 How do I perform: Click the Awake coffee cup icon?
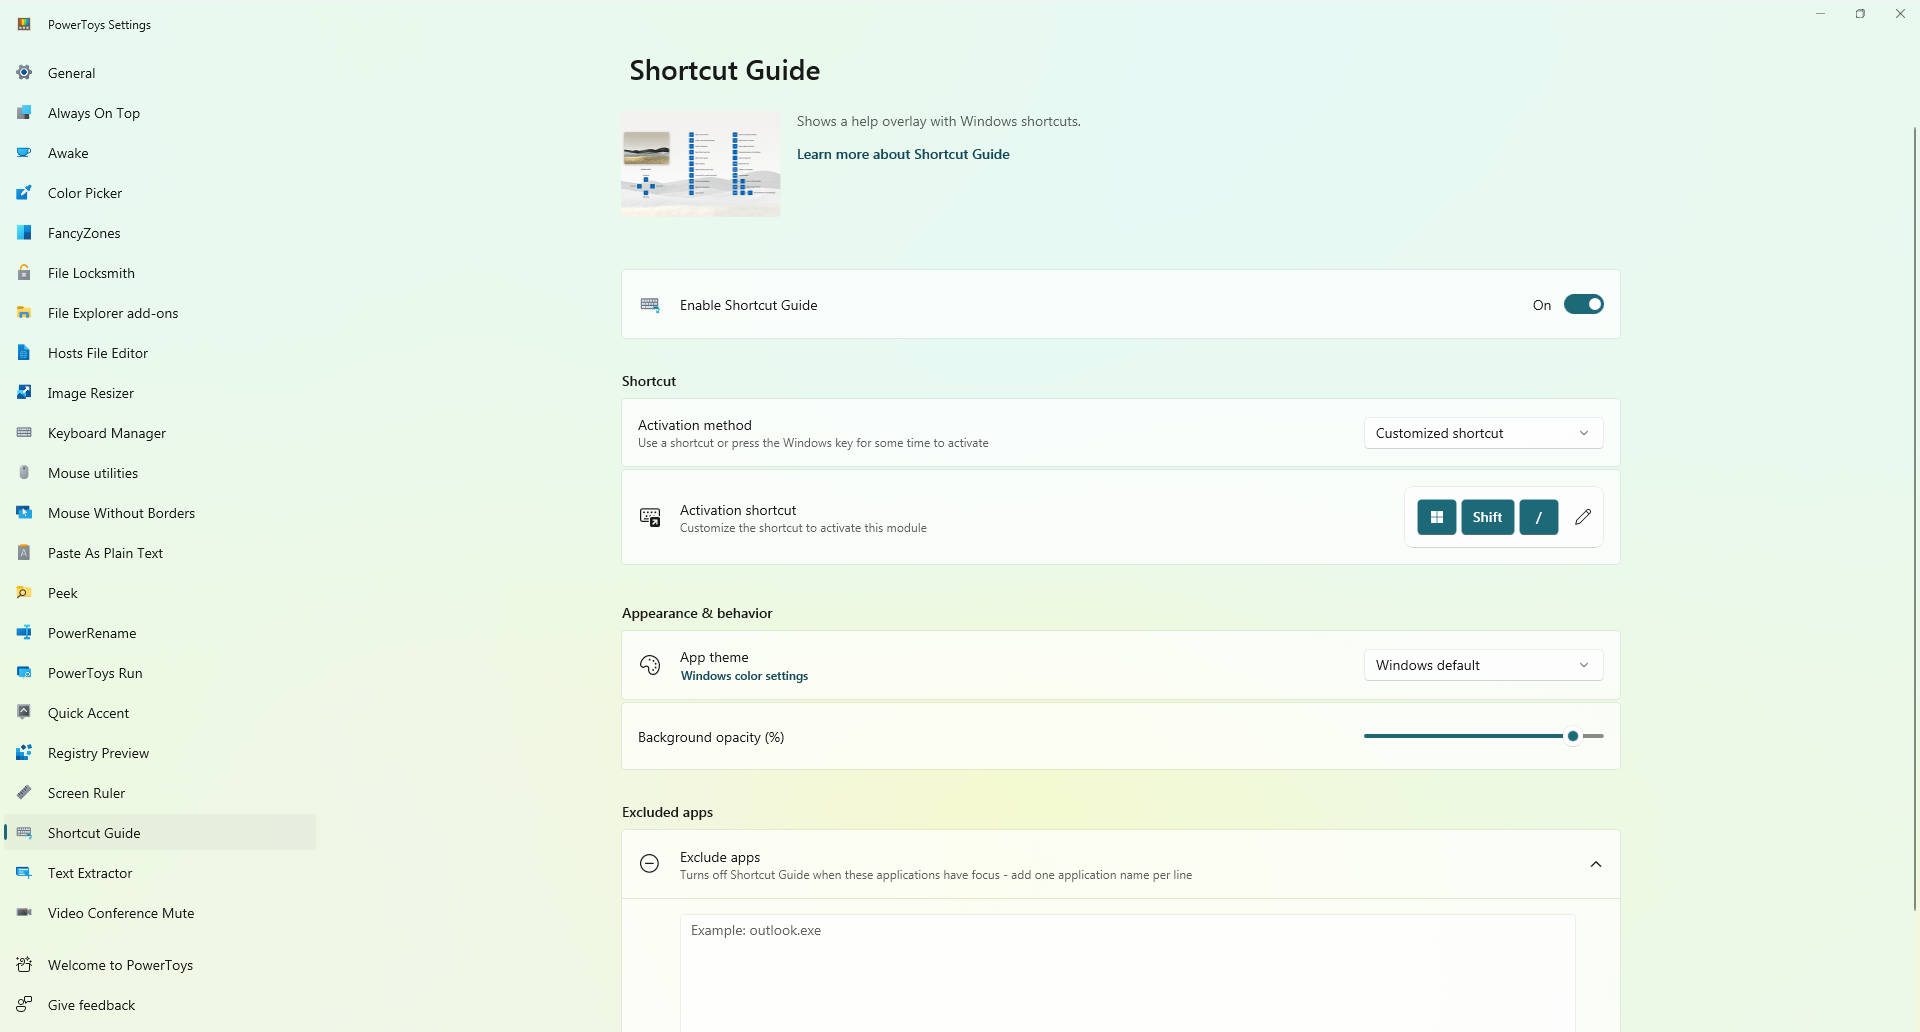tap(24, 153)
